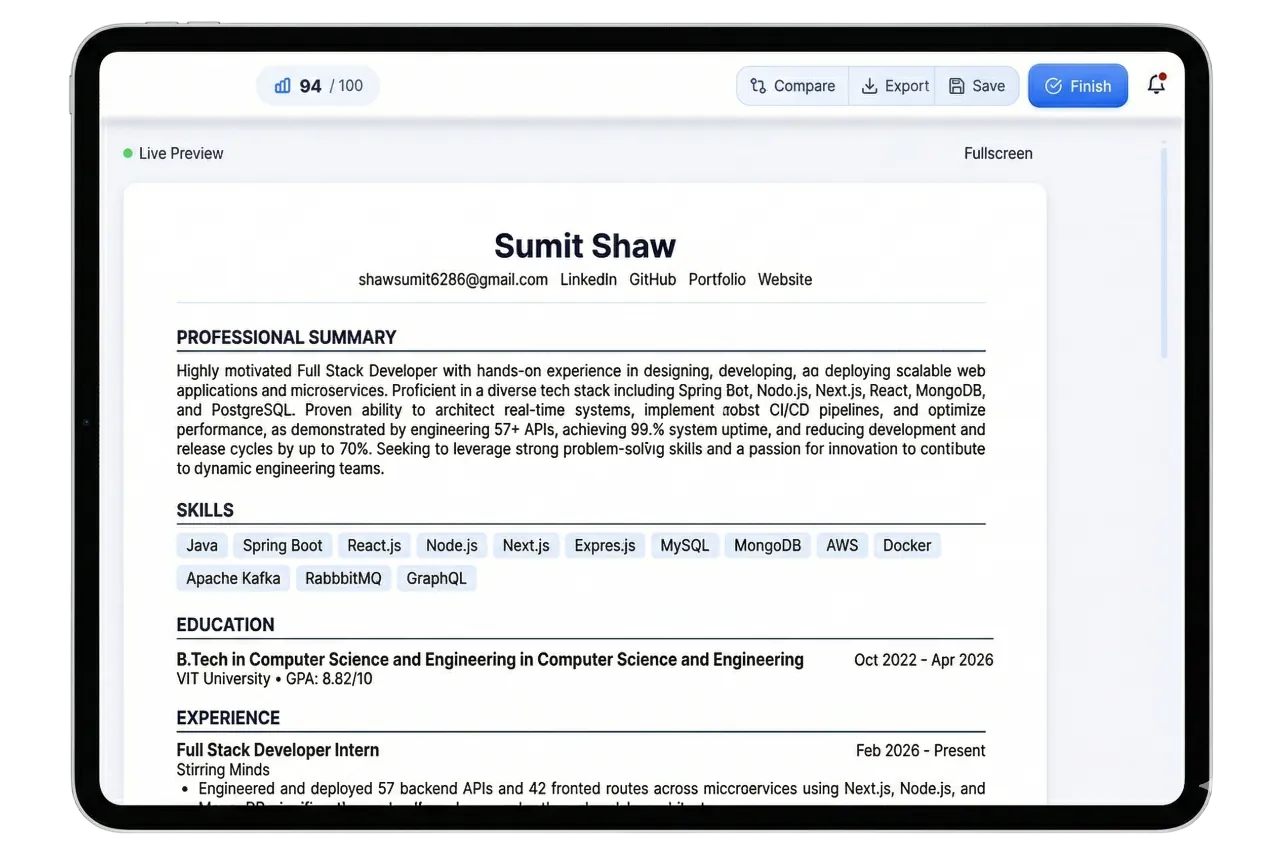Click the EXPERIENCE section heading
Screen dimensions: 1280x842
228,718
